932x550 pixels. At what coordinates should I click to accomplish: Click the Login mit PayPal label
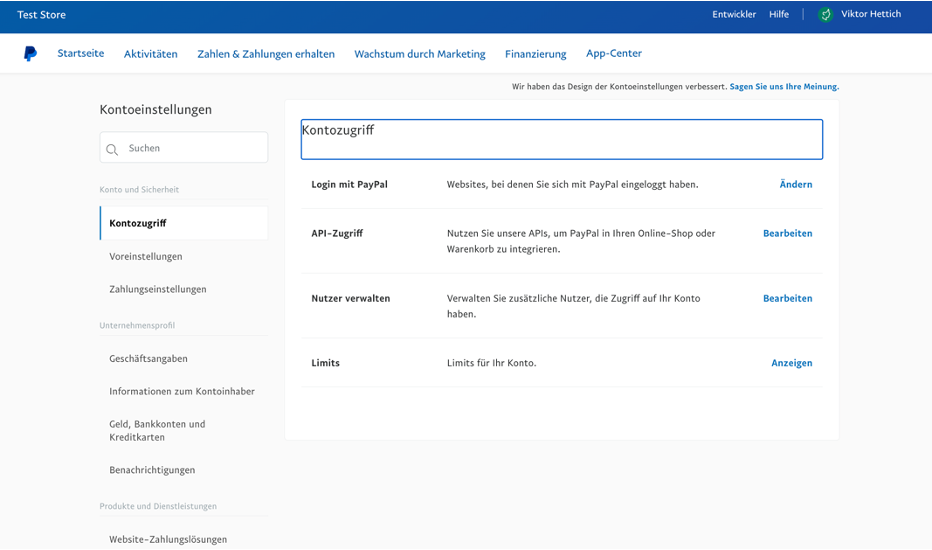350,185
